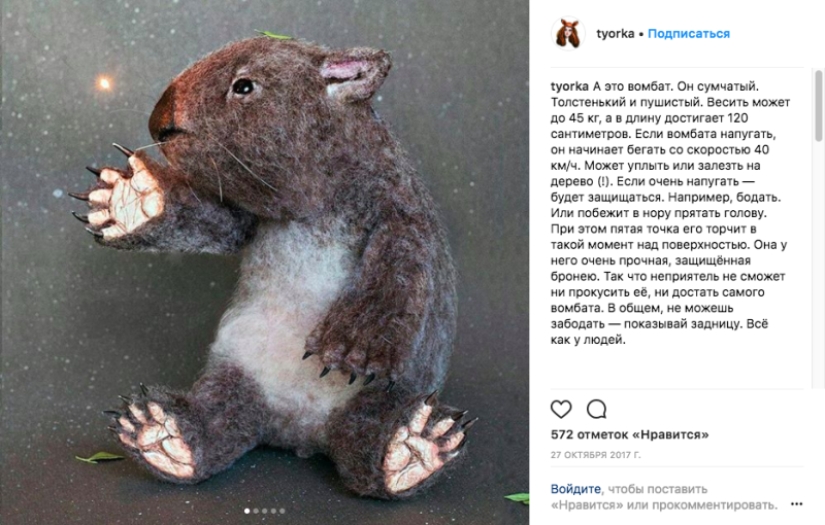
Task: Open tyorka username in post header
Action: 615,34
